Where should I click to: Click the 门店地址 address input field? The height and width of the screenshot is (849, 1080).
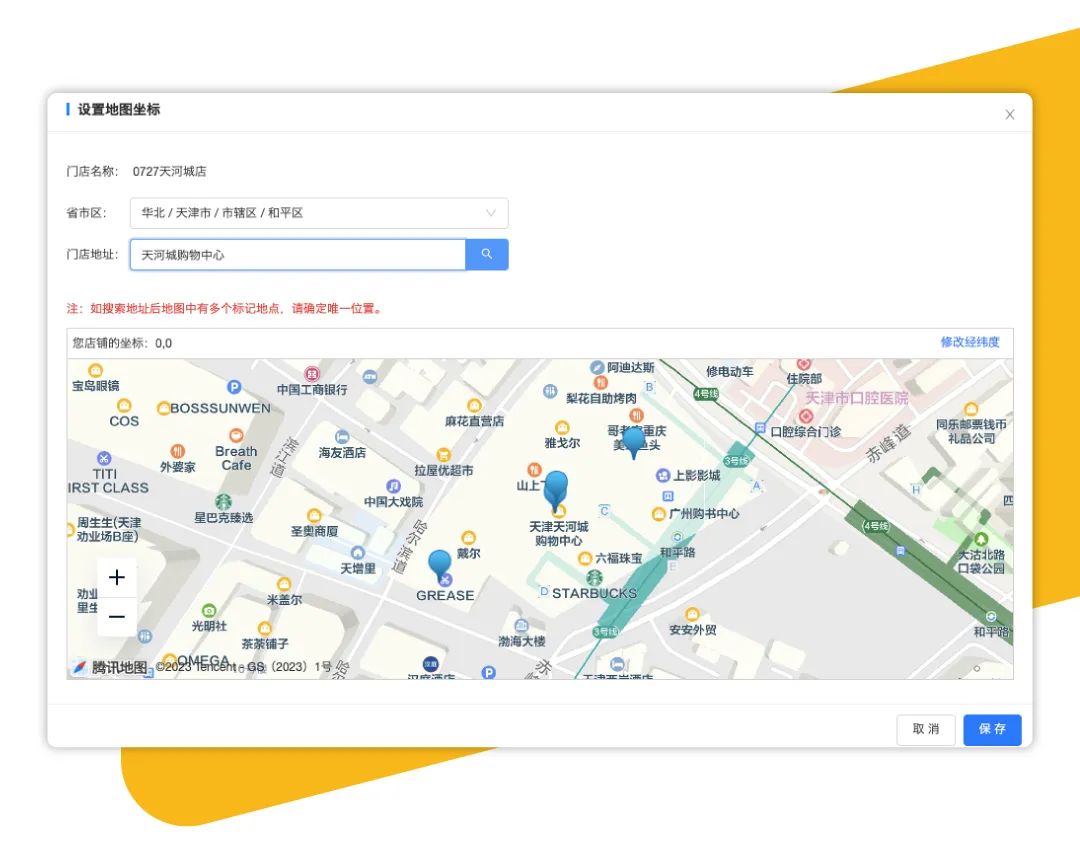(x=298, y=255)
